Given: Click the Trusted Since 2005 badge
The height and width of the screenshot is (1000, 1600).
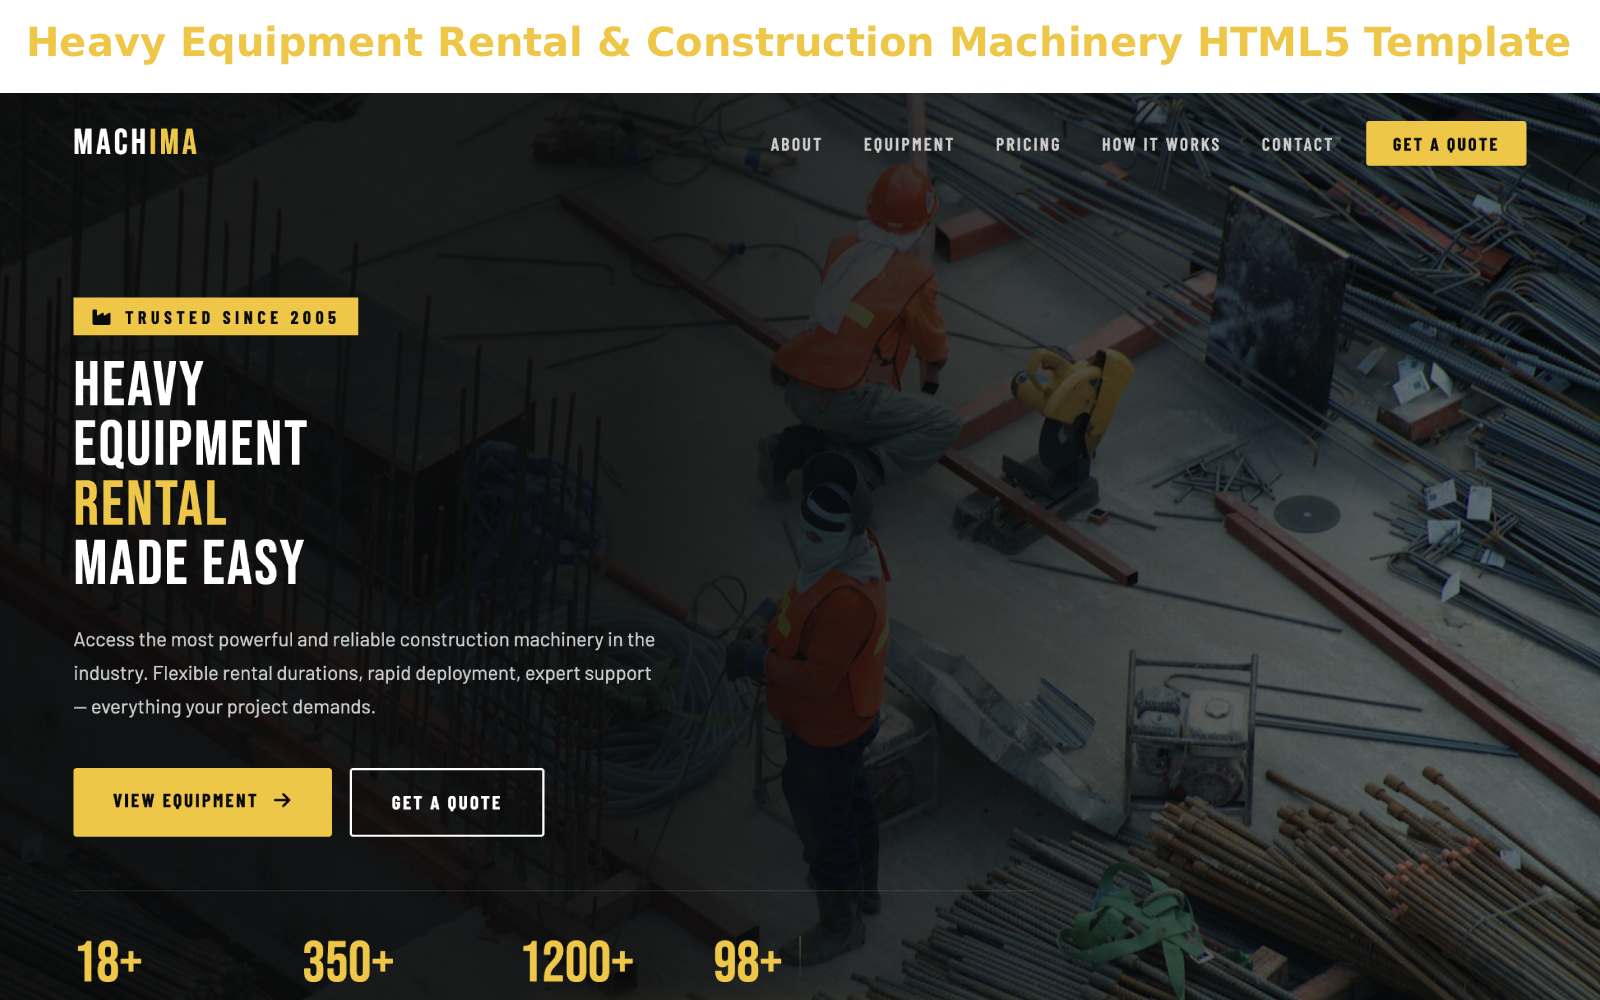Looking at the screenshot, I should 215,317.
